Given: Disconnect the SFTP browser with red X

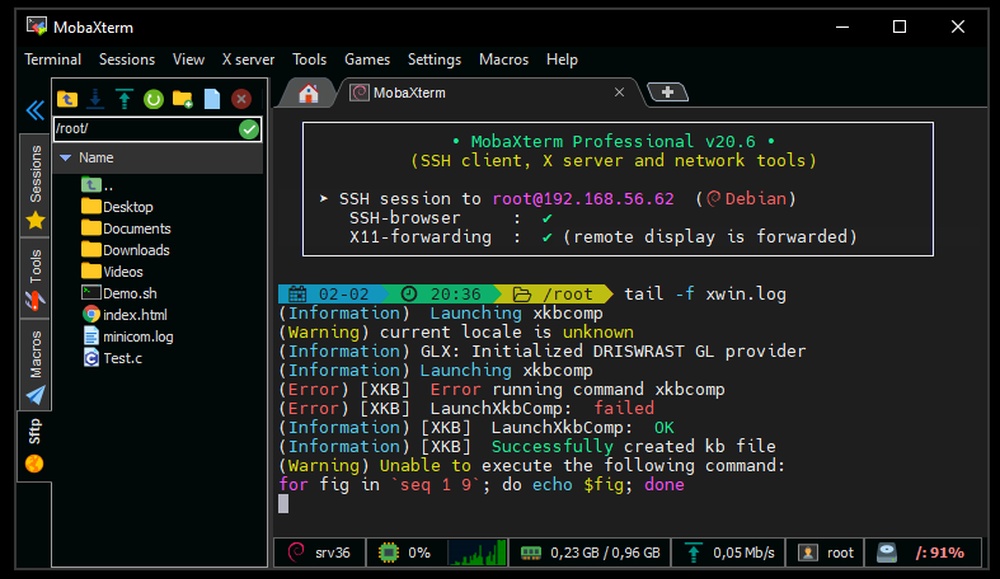Looking at the screenshot, I should point(241,99).
